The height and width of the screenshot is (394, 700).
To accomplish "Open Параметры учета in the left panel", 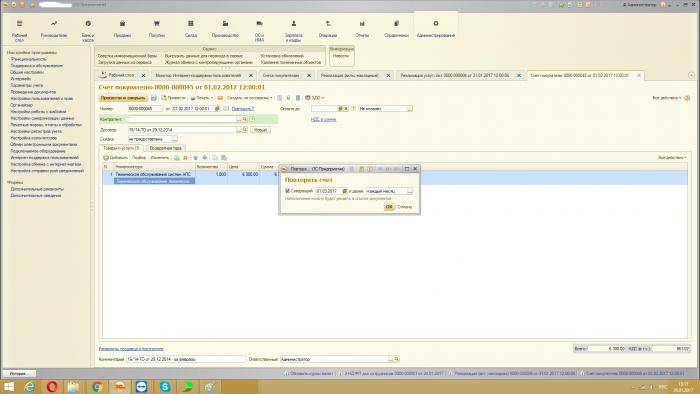I will point(27,85).
